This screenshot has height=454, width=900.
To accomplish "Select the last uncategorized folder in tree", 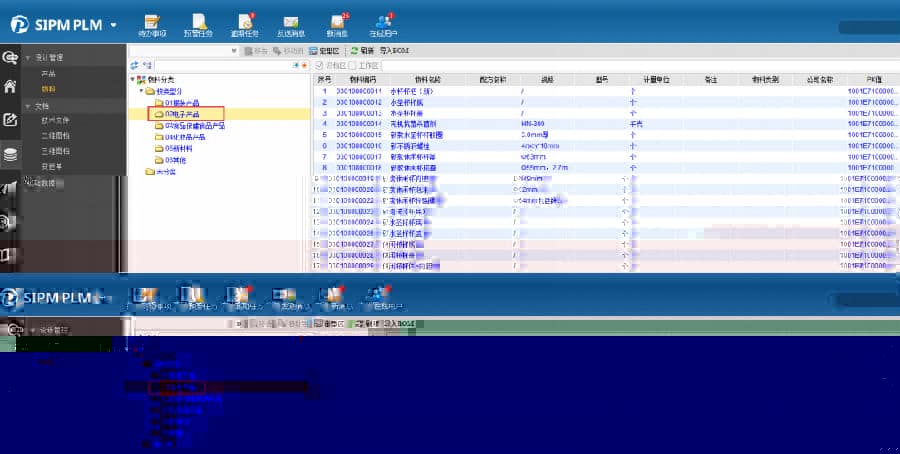I will (161, 172).
